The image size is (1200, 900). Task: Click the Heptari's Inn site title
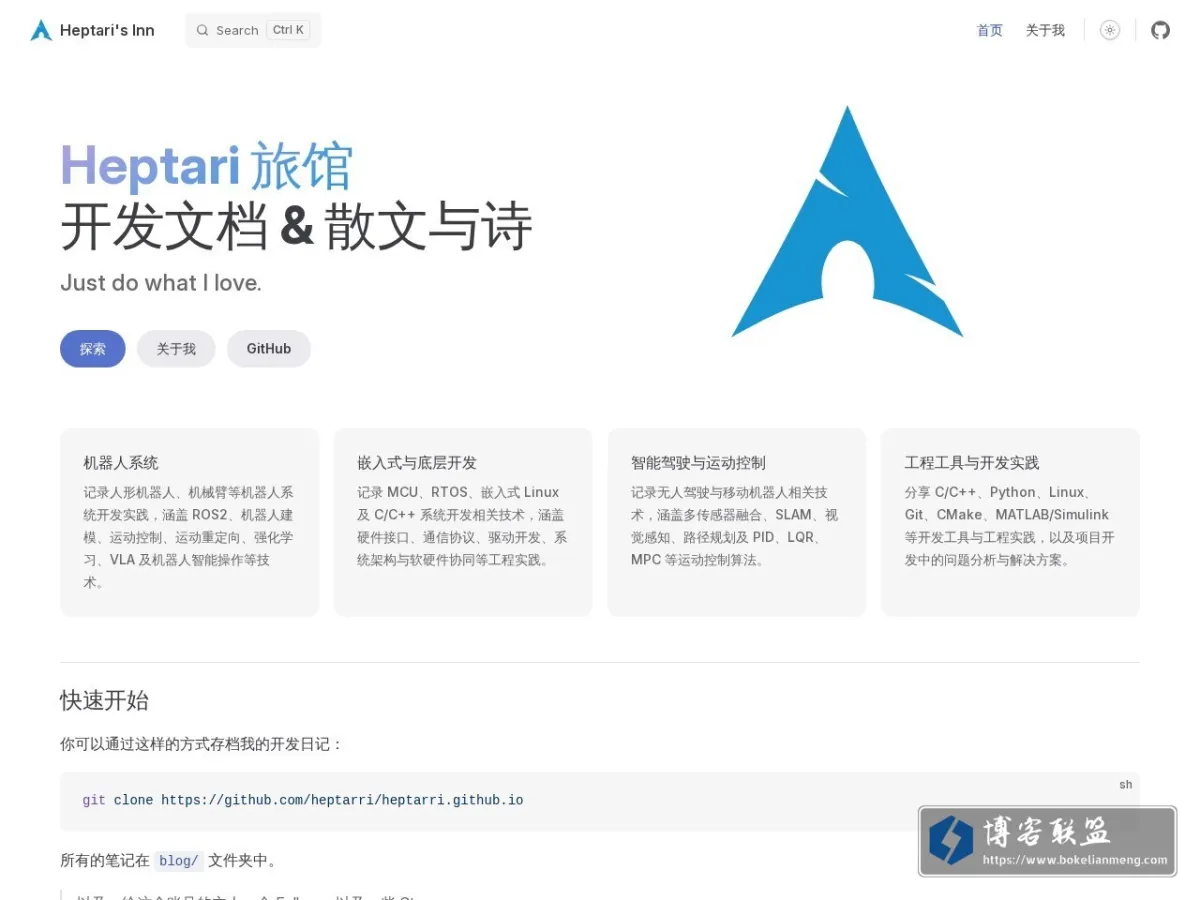pyautogui.click(x=107, y=30)
